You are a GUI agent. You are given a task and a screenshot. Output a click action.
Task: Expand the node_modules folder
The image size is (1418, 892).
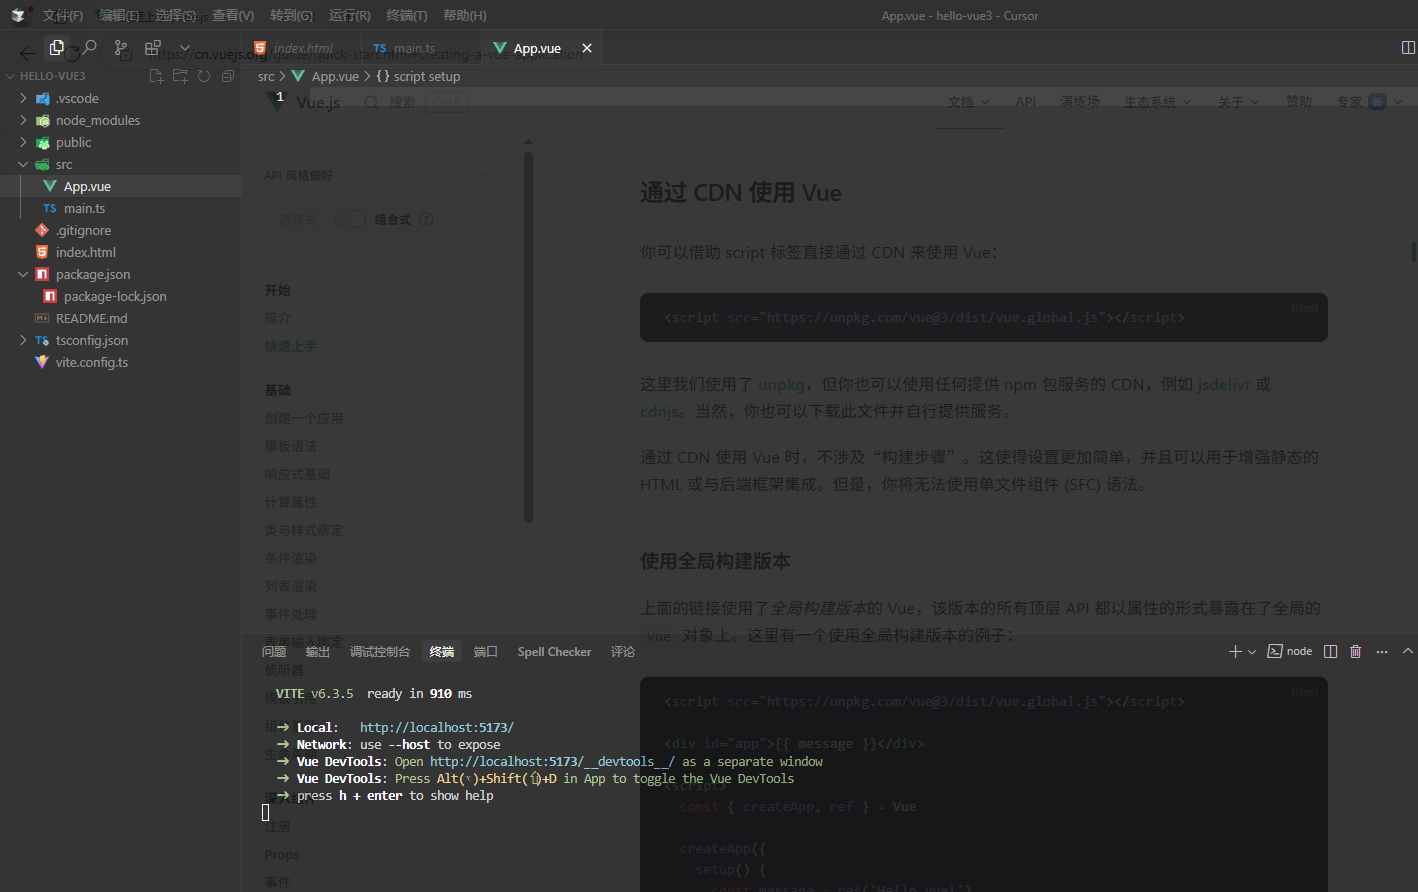pyautogui.click(x=23, y=120)
